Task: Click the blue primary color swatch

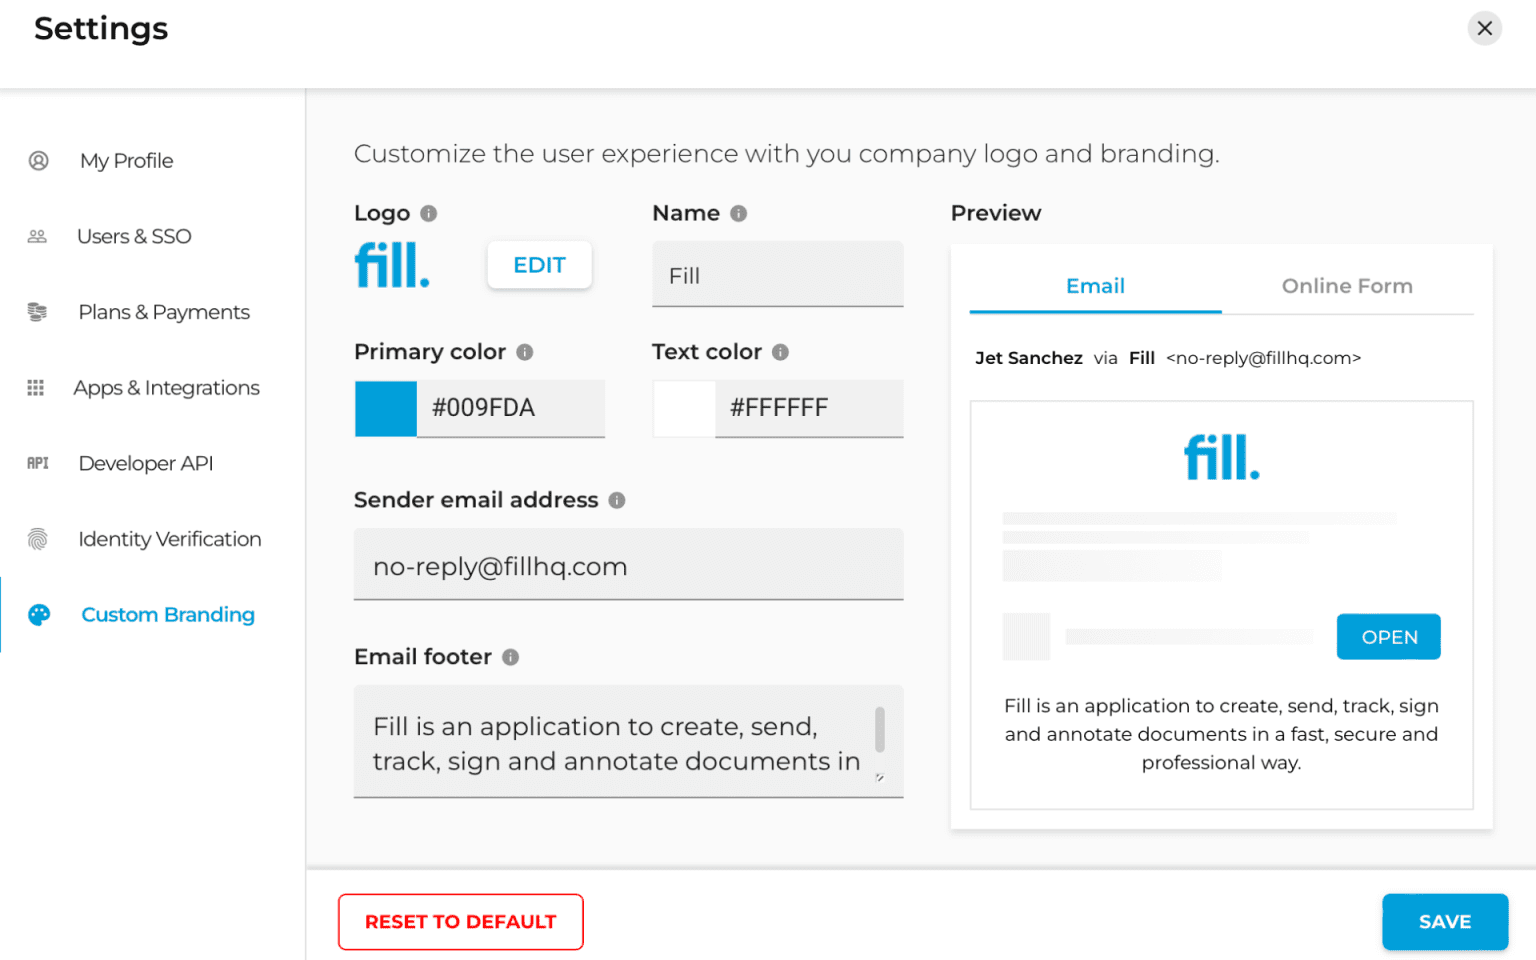Action: point(385,408)
